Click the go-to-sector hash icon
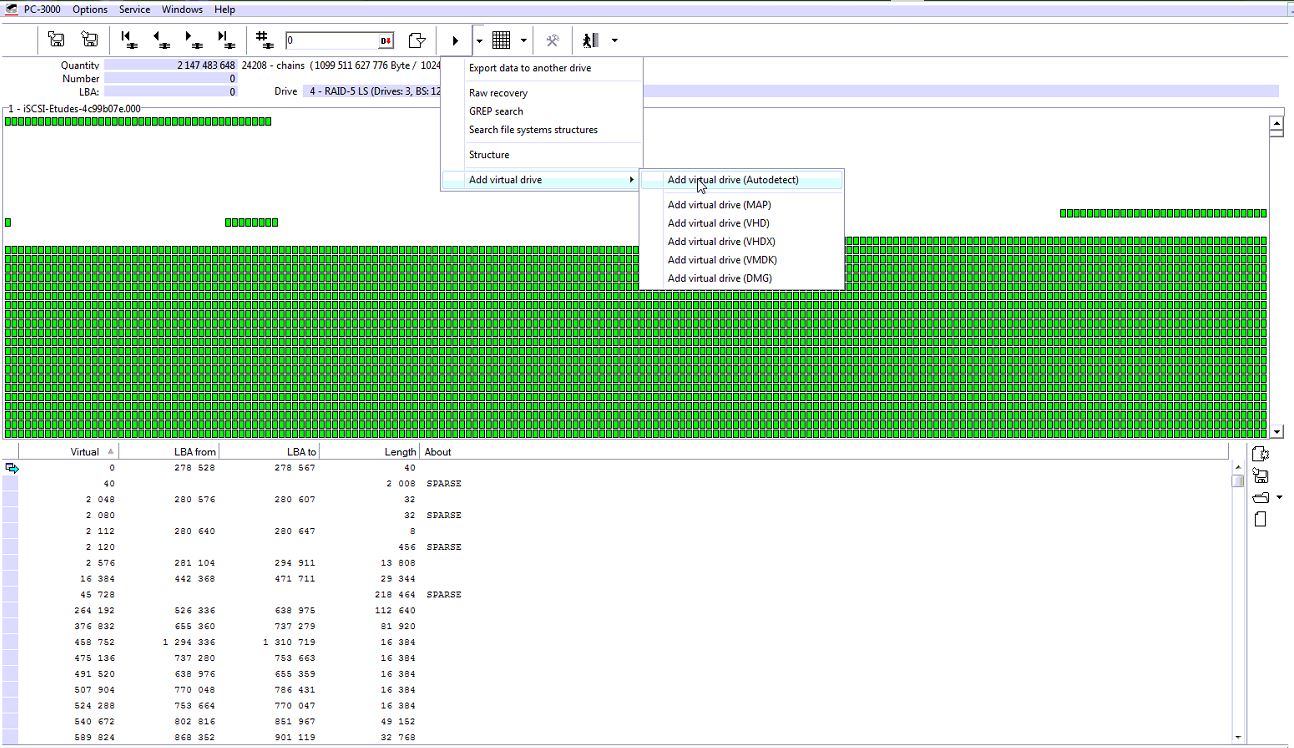Screen dimensions: 1294x748 point(264,40)
